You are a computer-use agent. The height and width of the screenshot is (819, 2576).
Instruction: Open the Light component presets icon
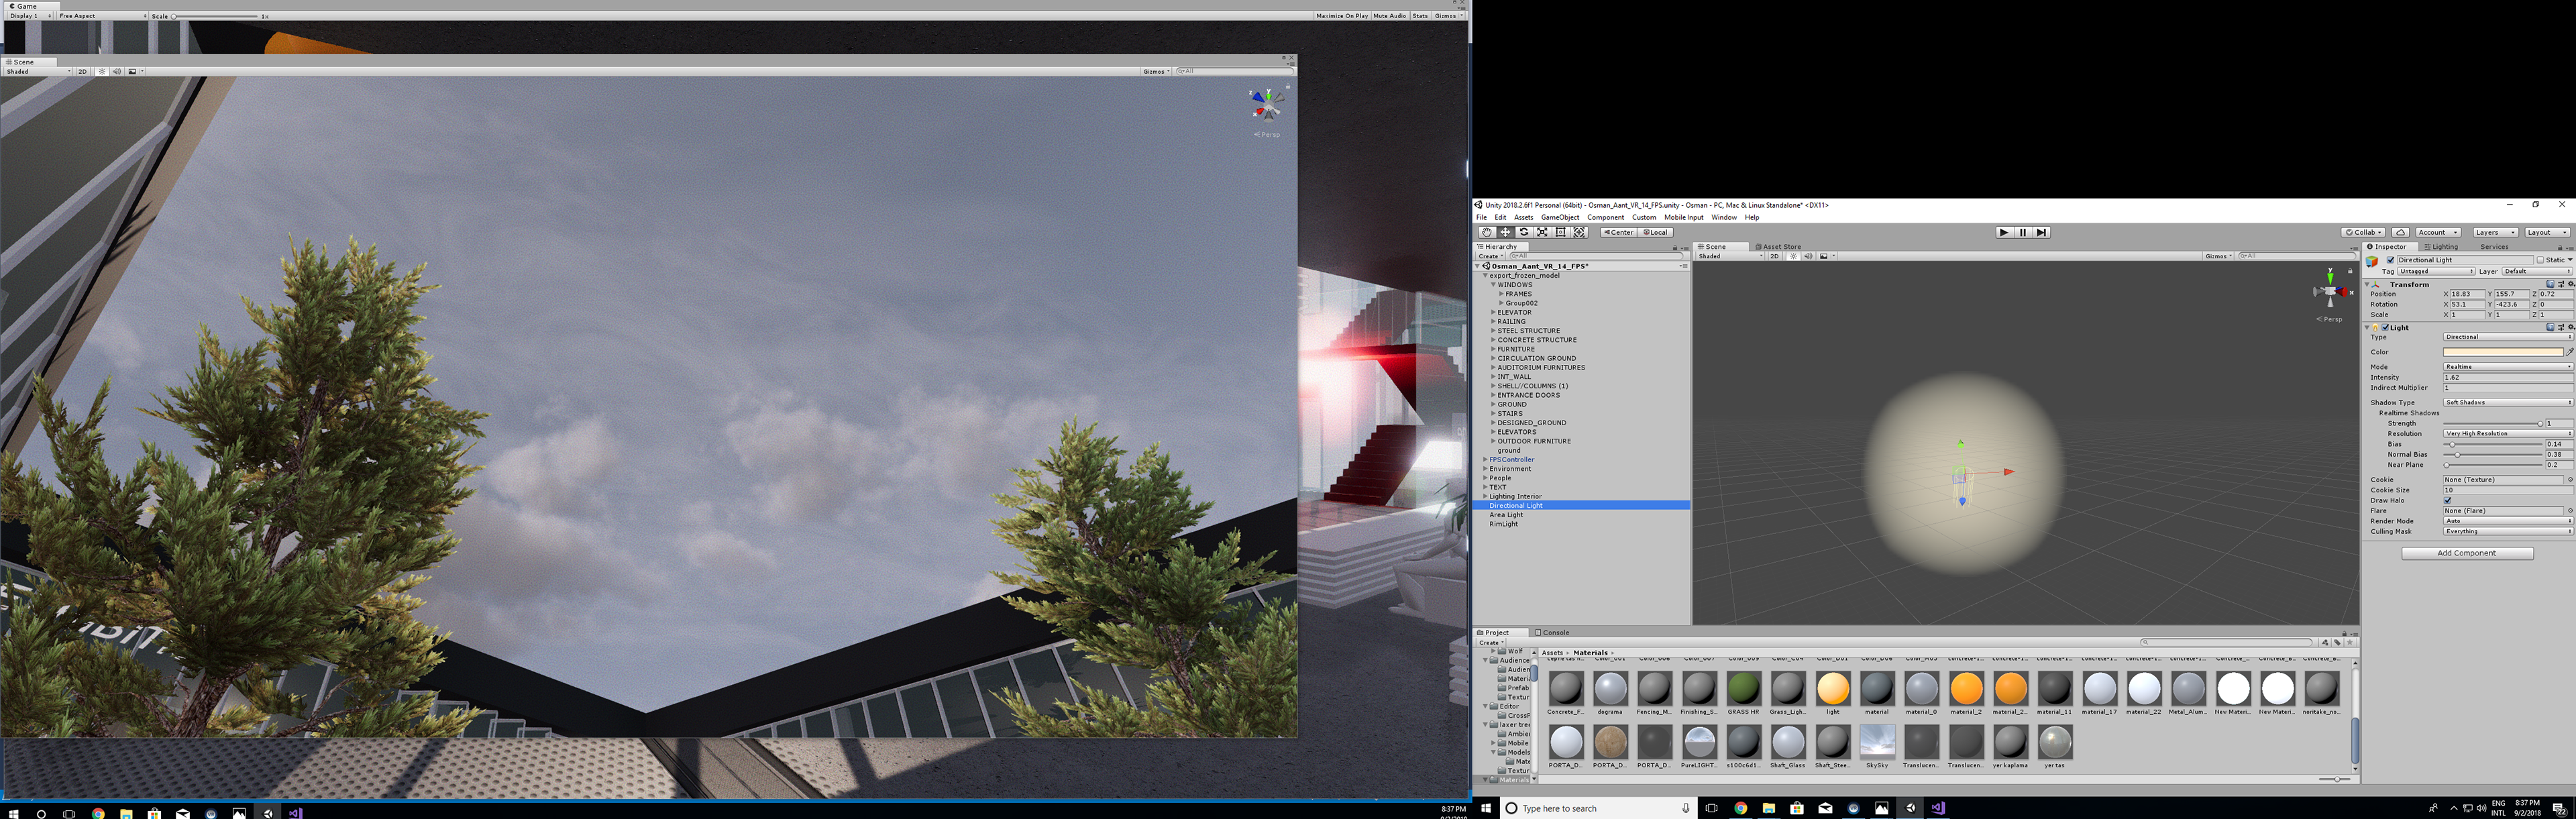click(2560, 327)
